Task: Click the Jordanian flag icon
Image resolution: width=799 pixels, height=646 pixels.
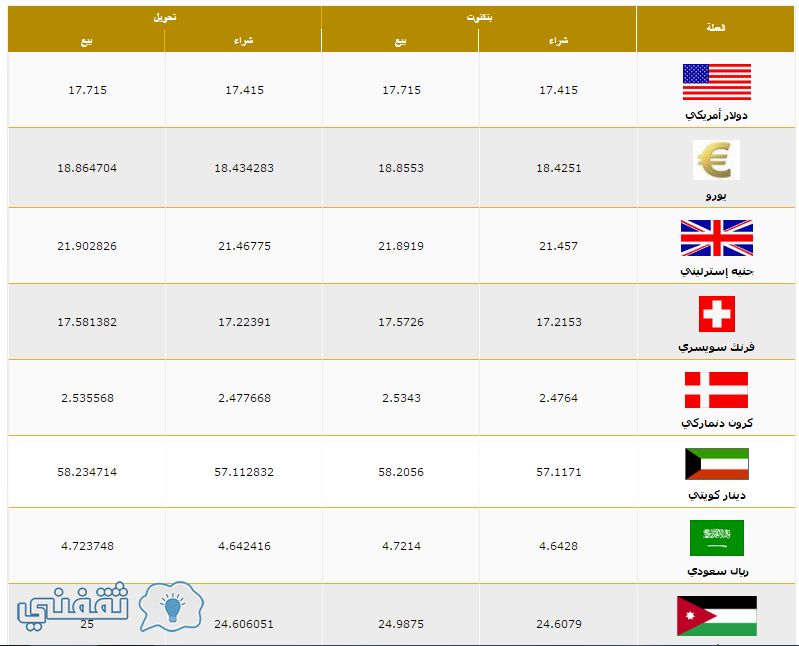Action: (716, 616)
